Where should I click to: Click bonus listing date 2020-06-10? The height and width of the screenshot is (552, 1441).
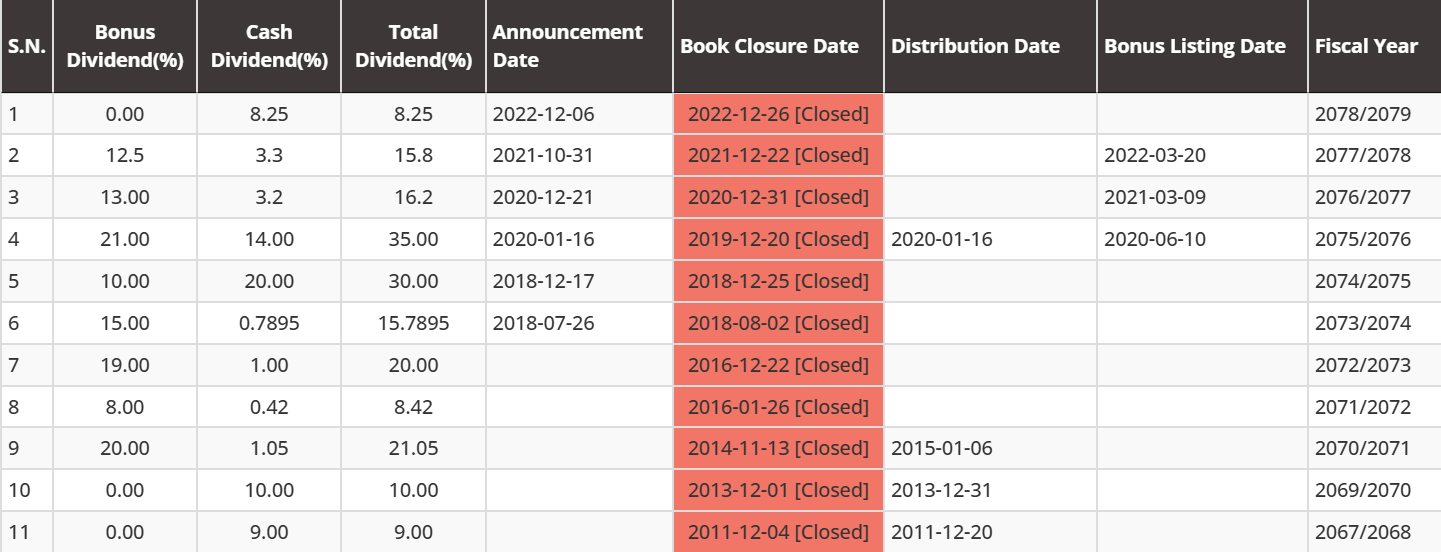point(1154,239)
